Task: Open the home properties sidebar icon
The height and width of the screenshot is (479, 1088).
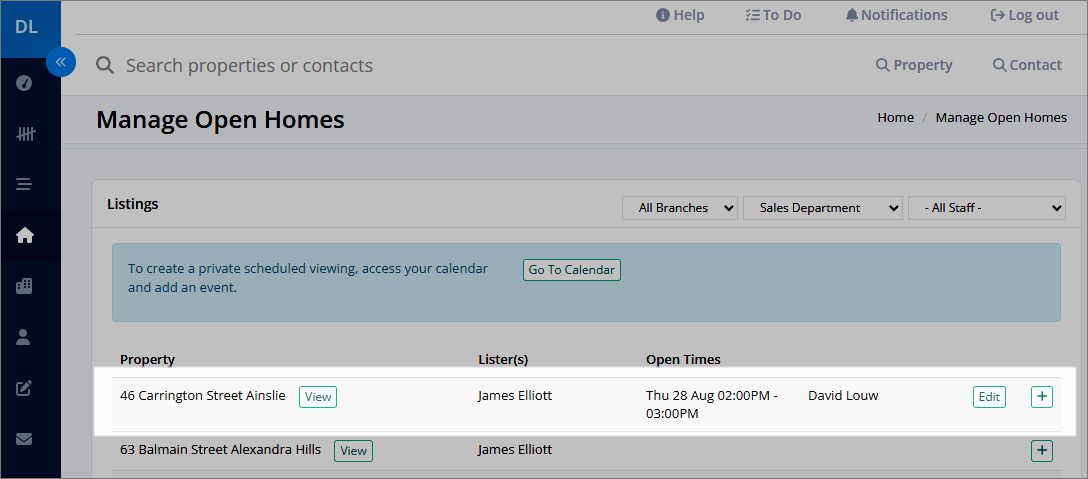Action: (24, 236)
